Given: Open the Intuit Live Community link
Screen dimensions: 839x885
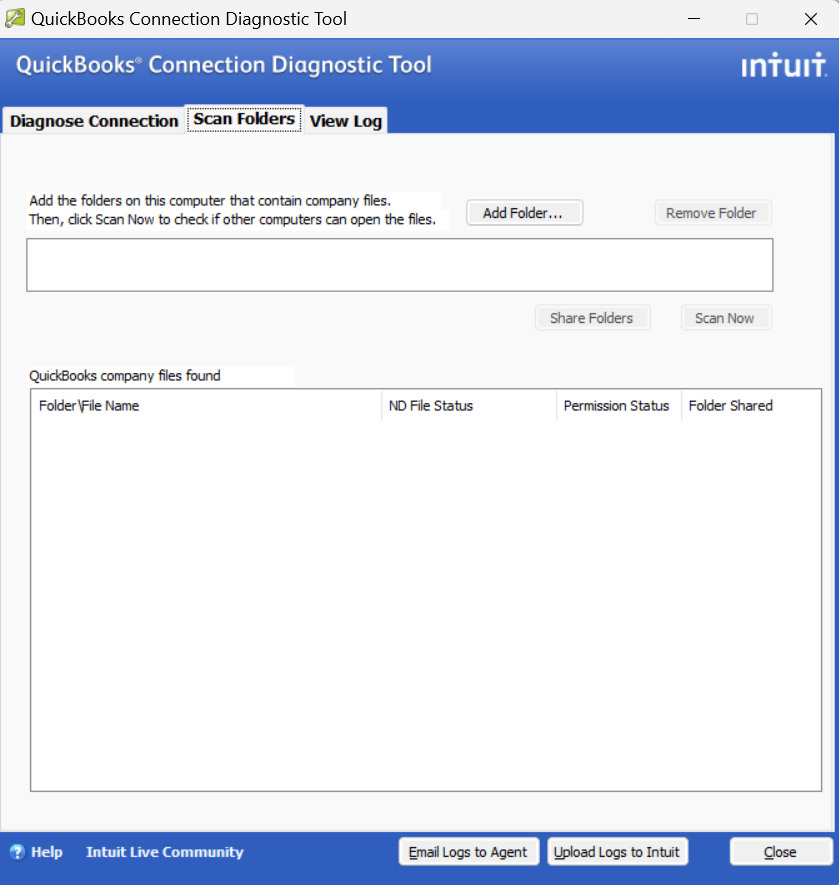Looking at the screenshot, I should 164,852.
